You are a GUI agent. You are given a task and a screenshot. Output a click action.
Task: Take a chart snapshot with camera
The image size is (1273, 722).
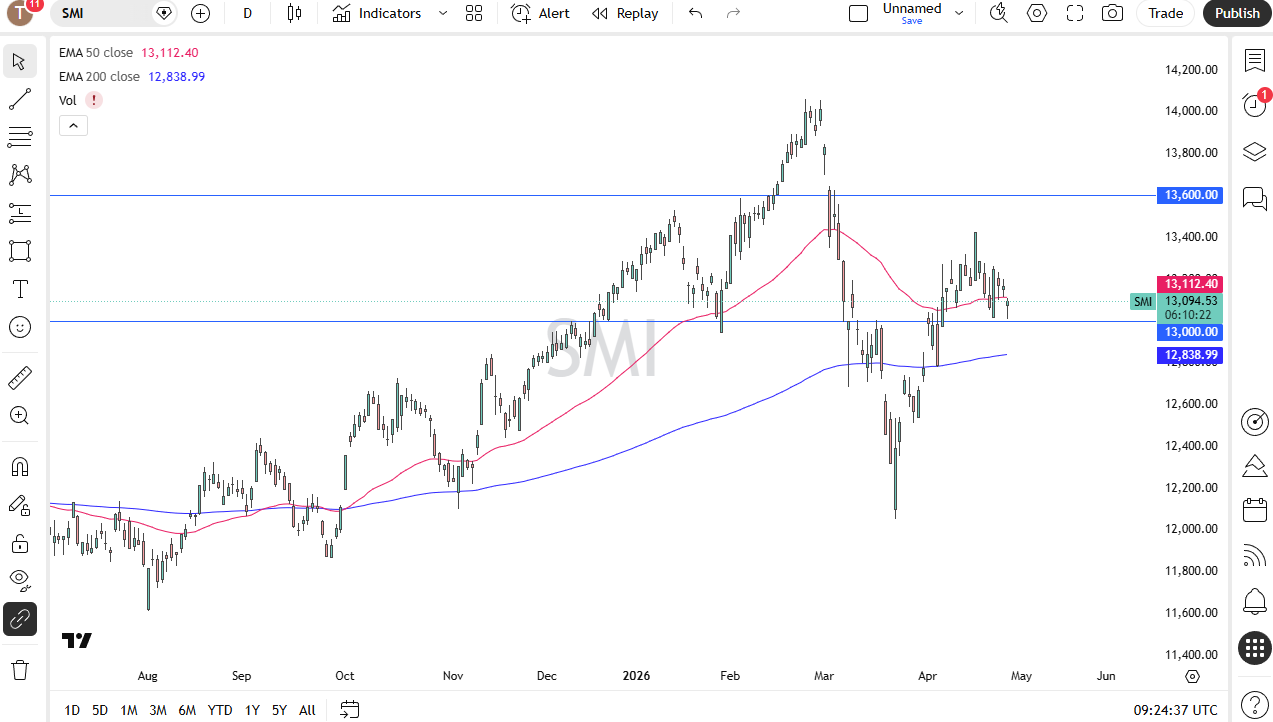click(x=1112, y=13)
